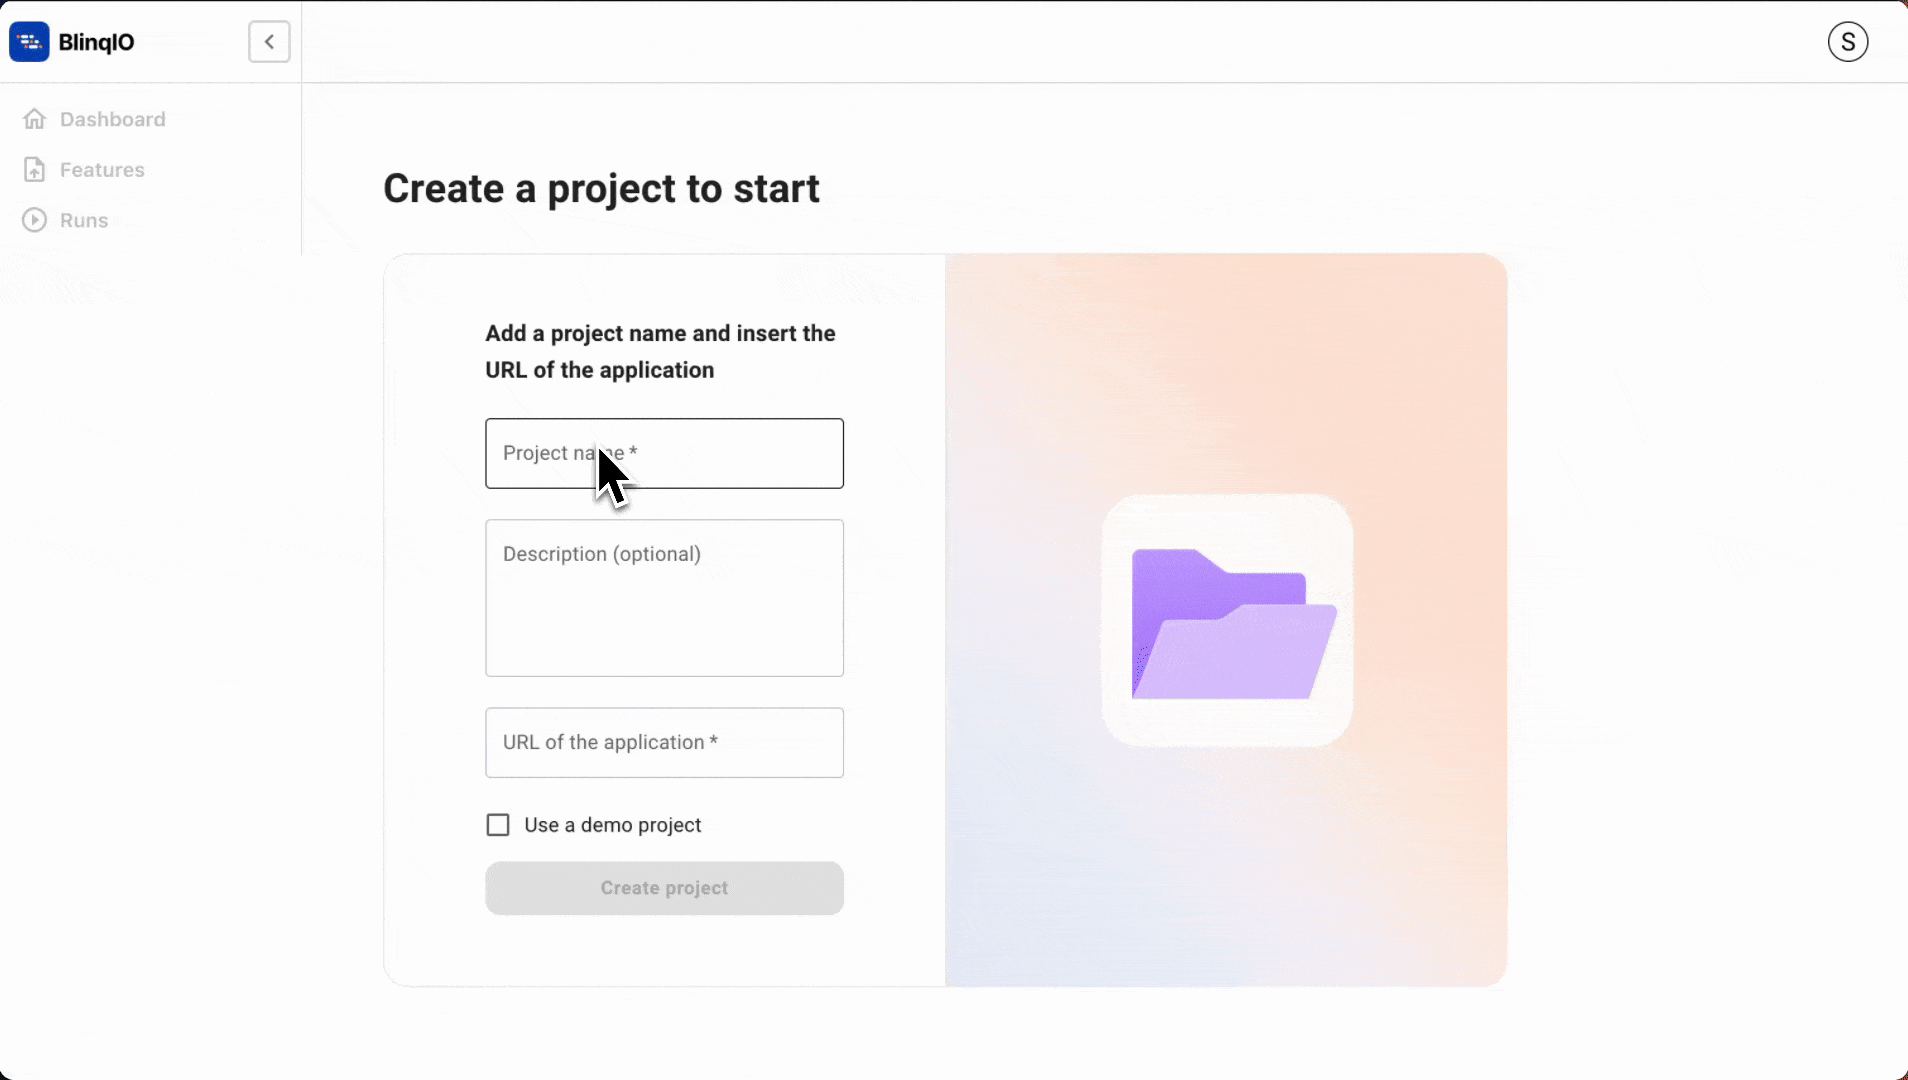Click the 'Use a demo project' label text
Image resolution: width=1908 pixels, height=1080 pixels.
[x=612, y=825]
